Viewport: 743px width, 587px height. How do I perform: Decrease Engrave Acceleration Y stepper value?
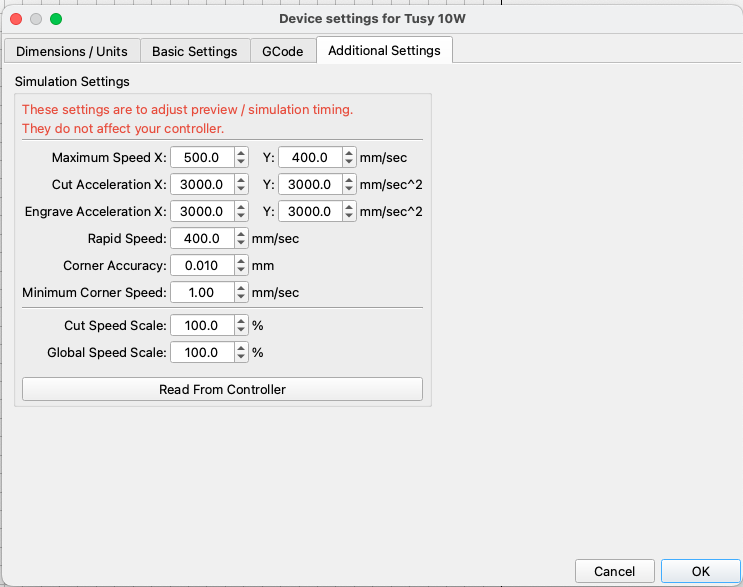(x=349, y=216)
